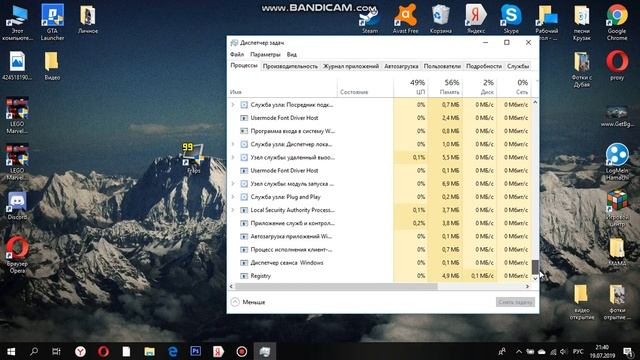The image size is (640, 360).
Task: Expand Узел службы удаленный вызо... row
Action: 233,158
